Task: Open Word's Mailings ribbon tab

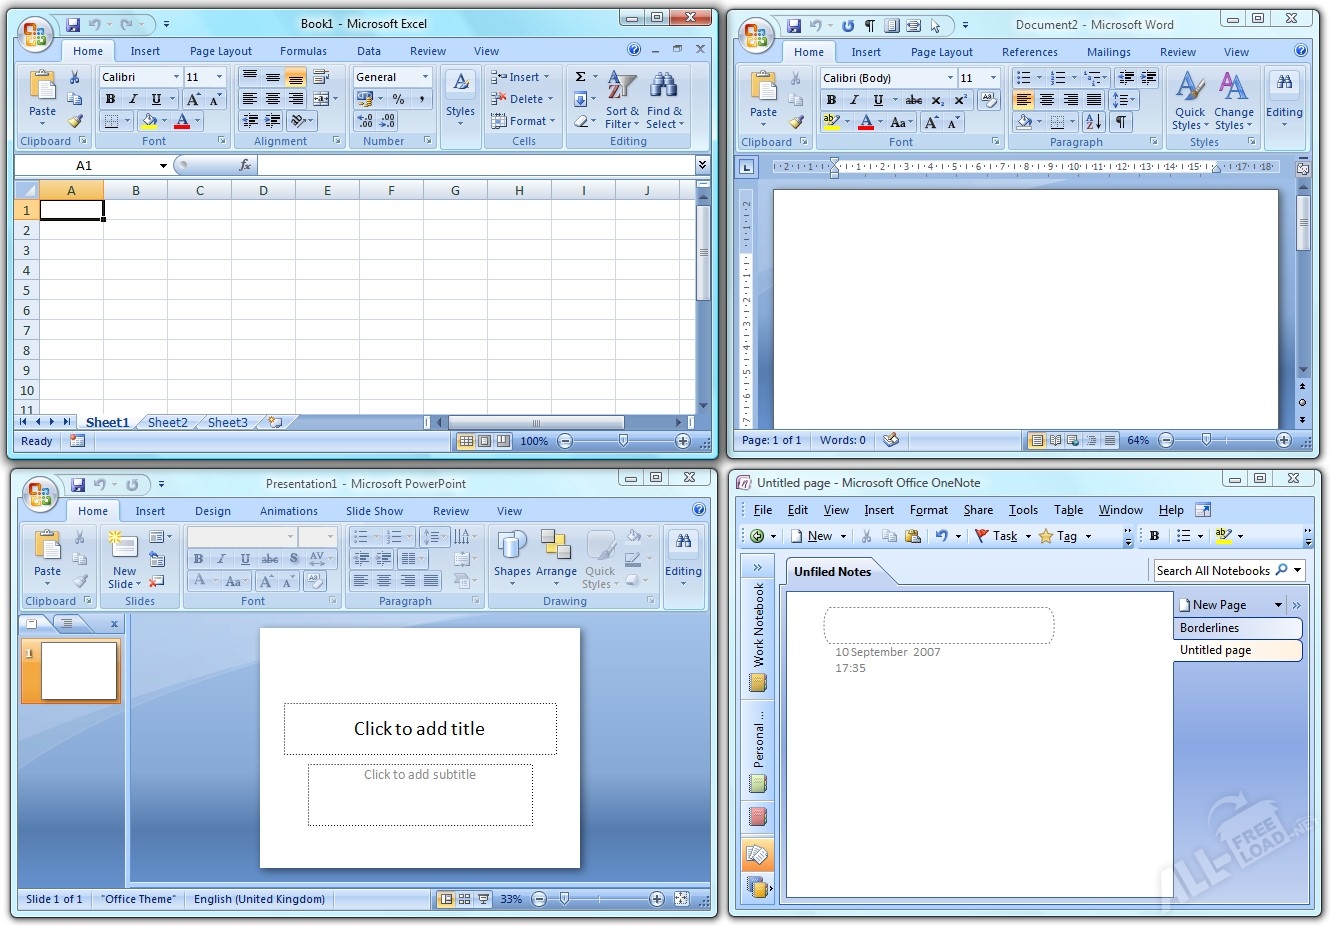Action: tap(1109, 52)
